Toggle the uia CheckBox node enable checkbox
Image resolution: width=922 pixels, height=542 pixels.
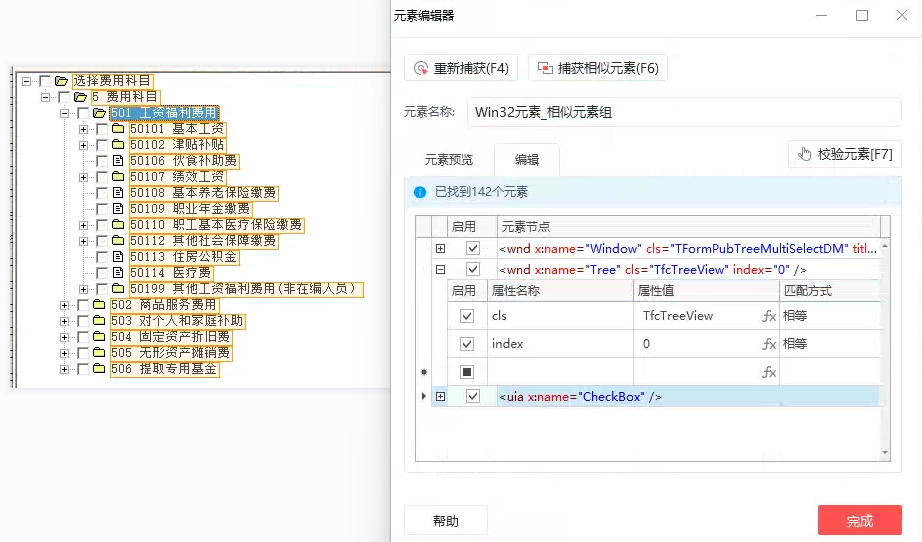(x=473, y=397)
